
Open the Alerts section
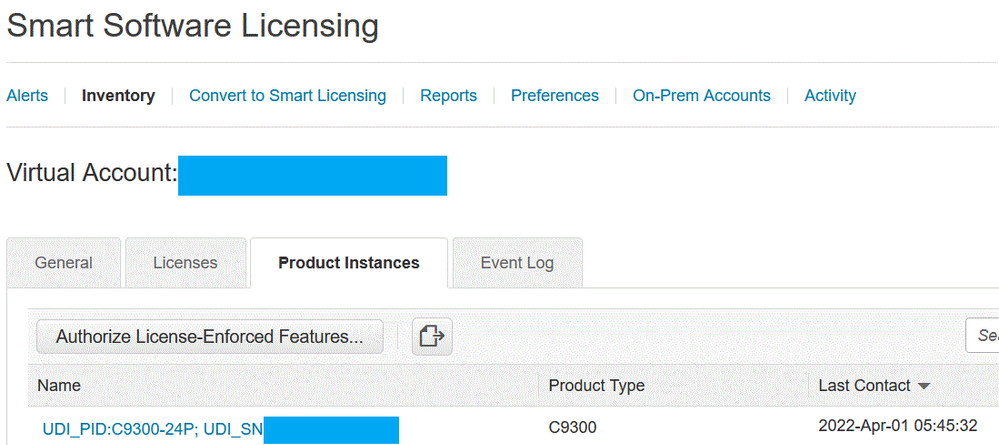27,96
